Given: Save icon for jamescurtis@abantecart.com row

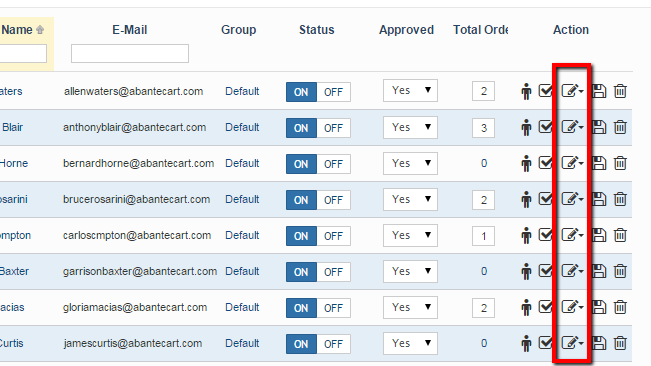Looking at the screenshot, I should pos(599,343).
